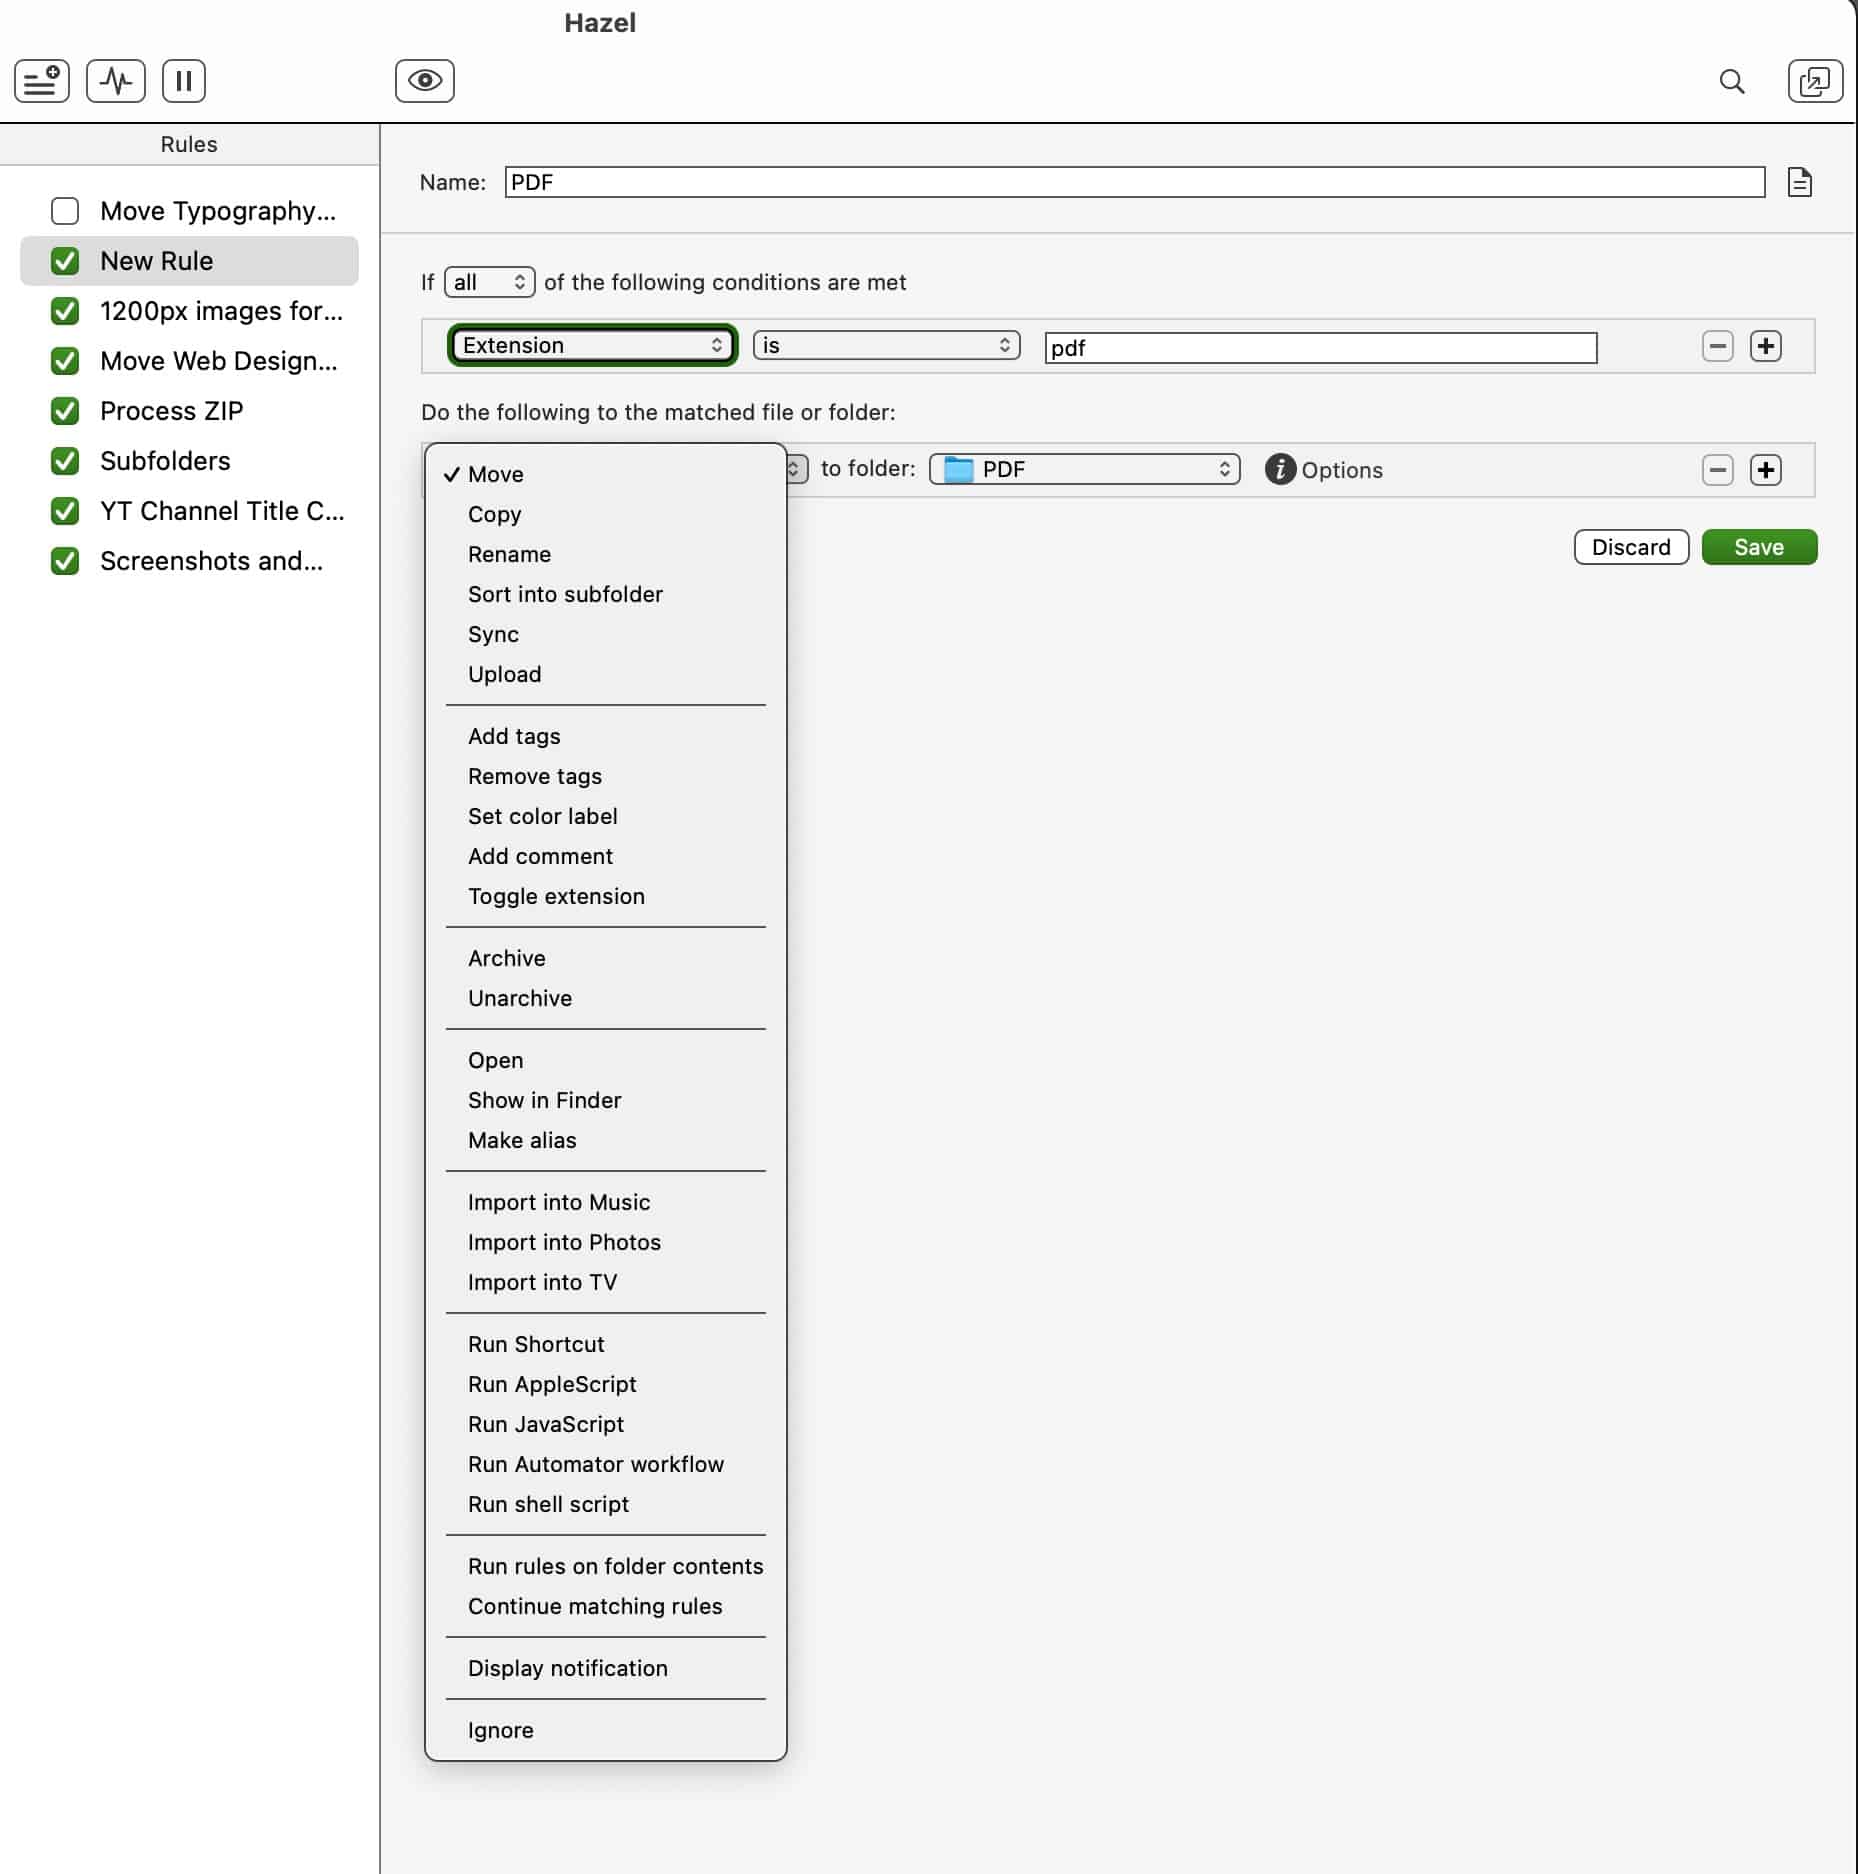Viewport: 1858px width, 1874px height.
Task: Uncheck the Subfolders rule checkbox
Action: [x=65, y=461]
